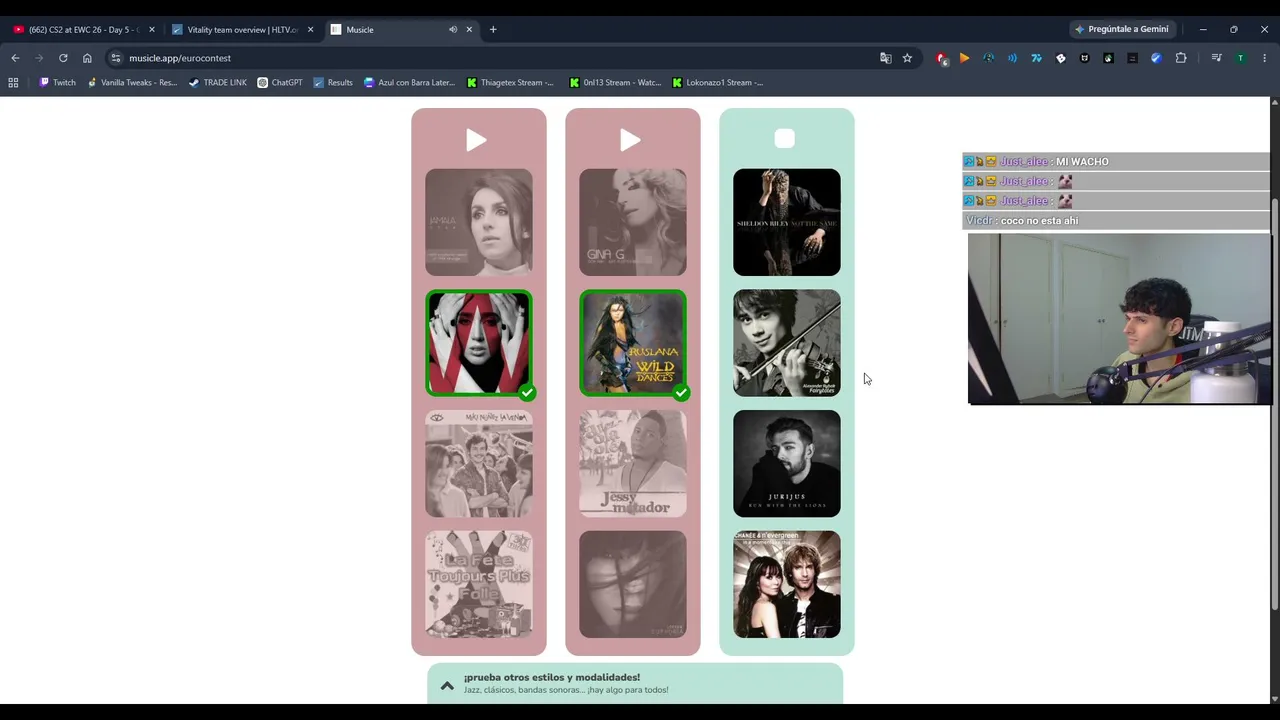Pick the Ruslana Wild Dances cover

[x=633, y=343]
